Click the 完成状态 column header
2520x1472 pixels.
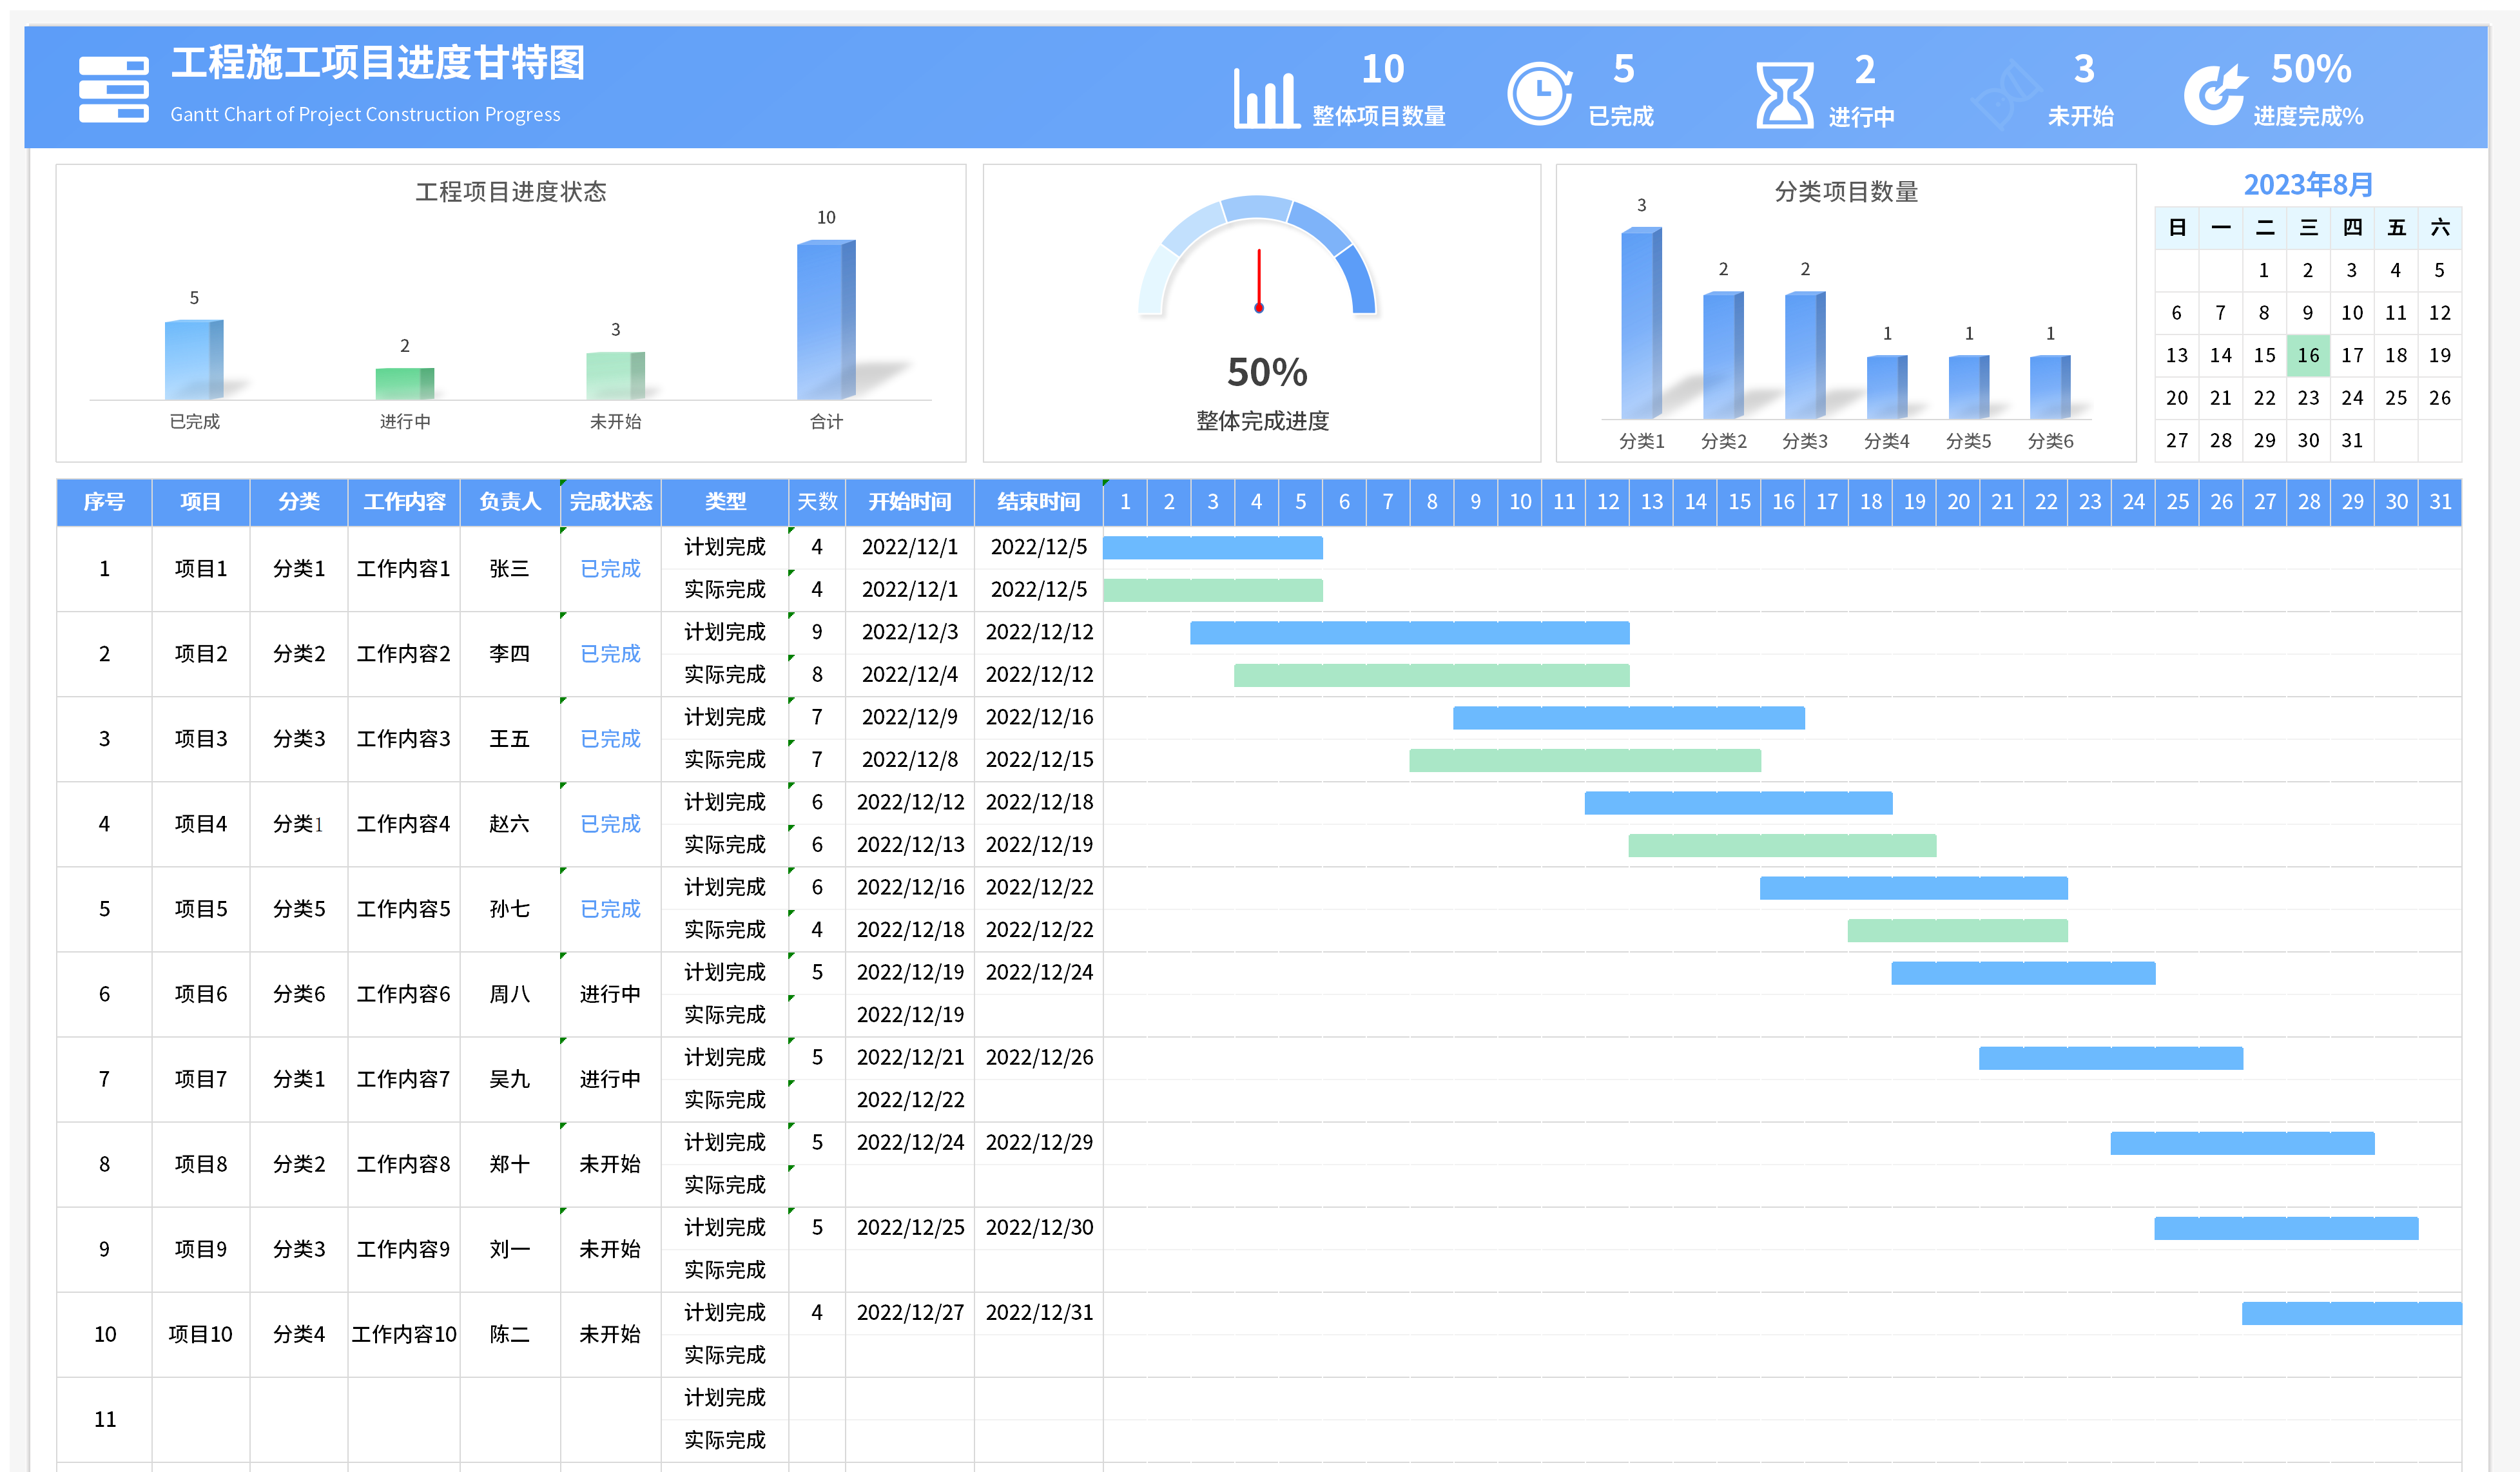point(610,502)
